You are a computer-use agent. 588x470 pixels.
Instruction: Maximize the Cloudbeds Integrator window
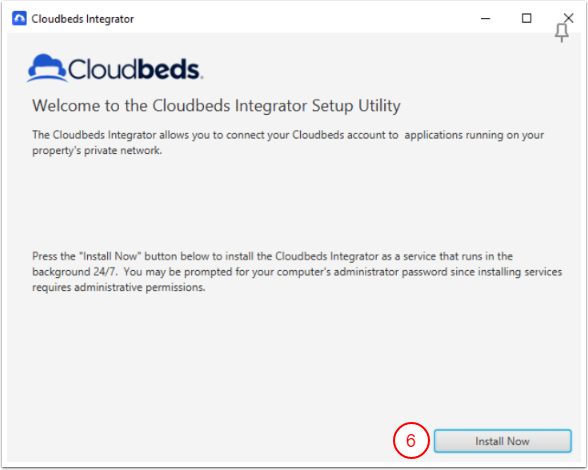(526, 18)
